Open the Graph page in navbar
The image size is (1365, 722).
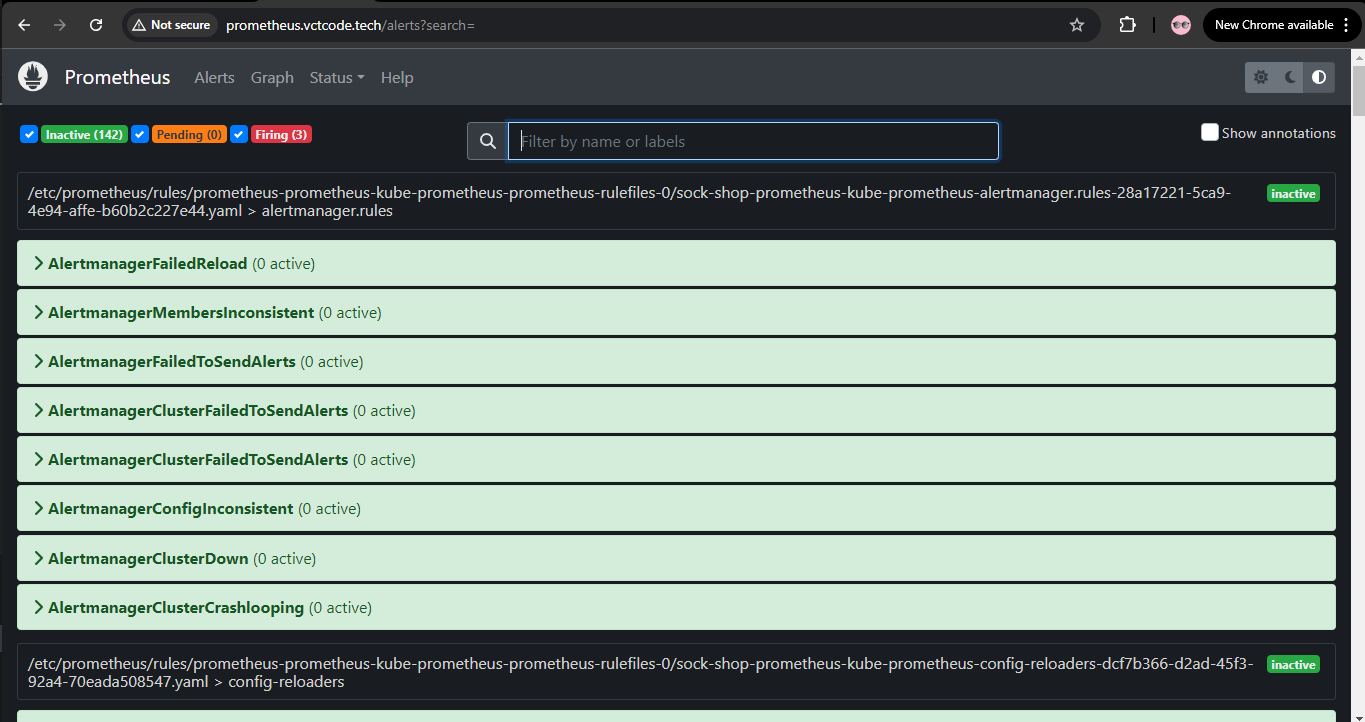pyautogui.click(x=272, y=77)
